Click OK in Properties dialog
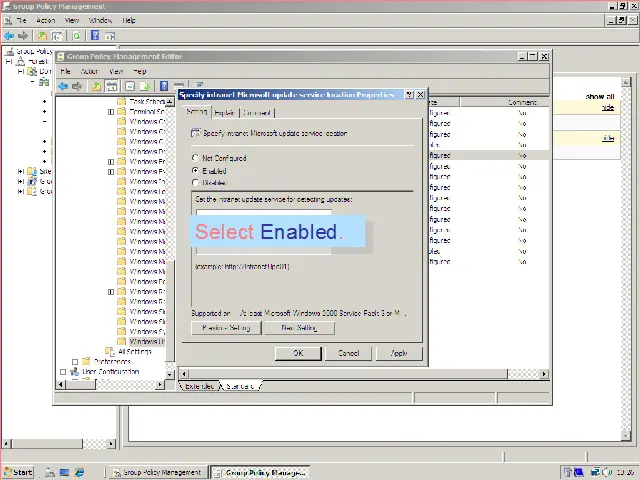 click(x=298, y=353)
